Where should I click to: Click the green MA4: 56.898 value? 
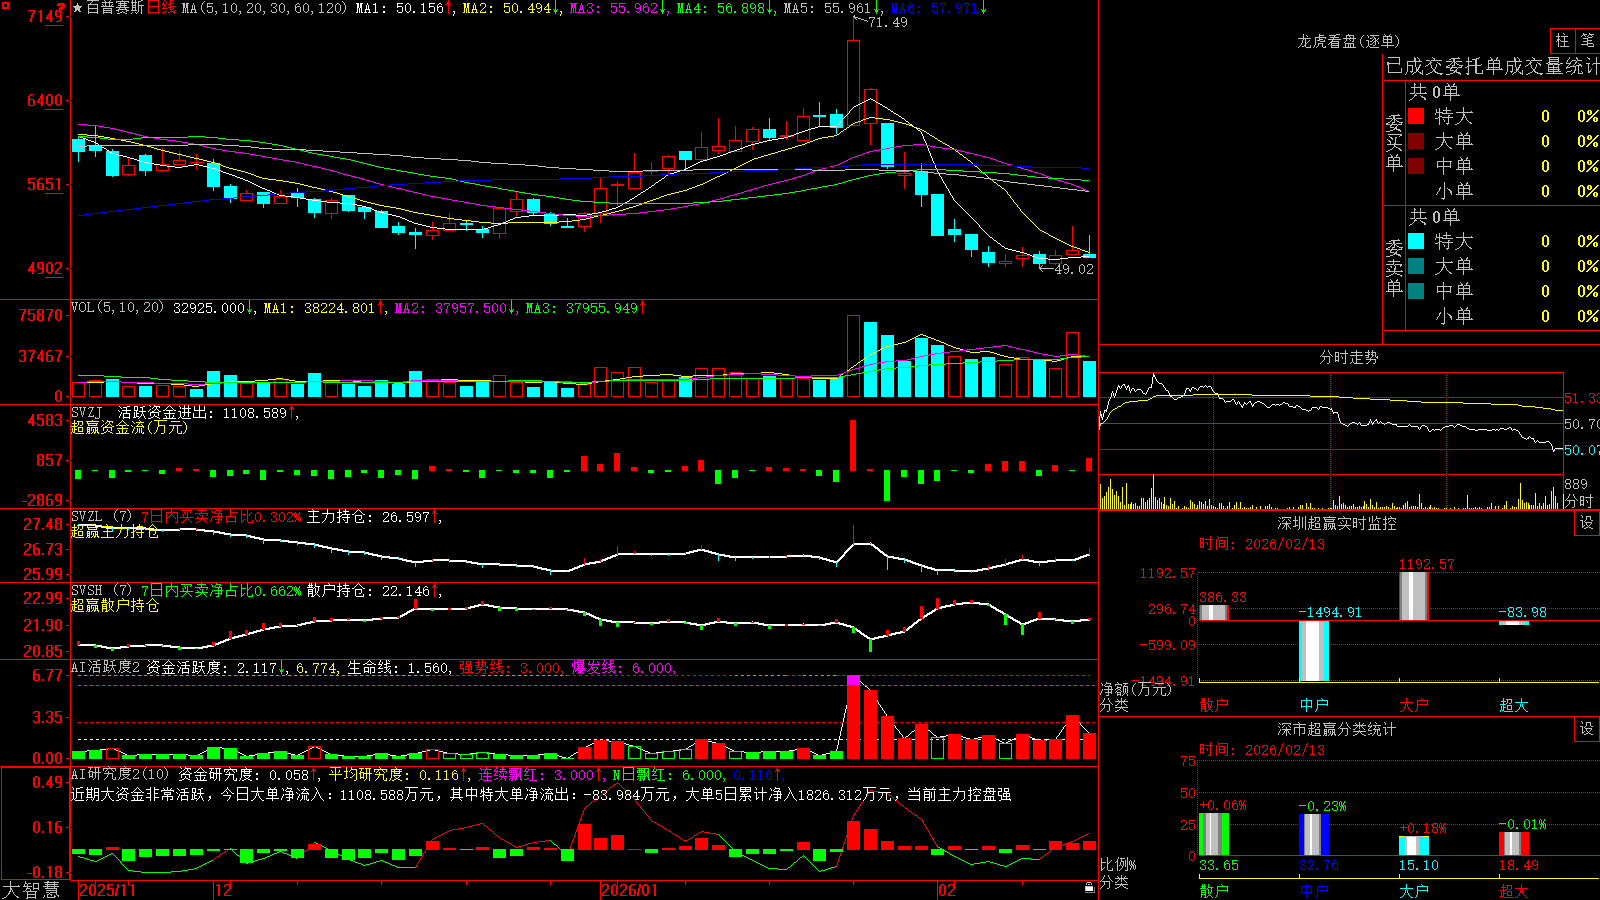coord(721,8)
